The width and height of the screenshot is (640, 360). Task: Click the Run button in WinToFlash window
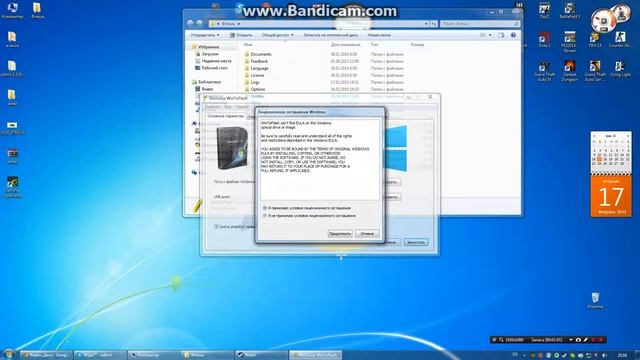click(x=416, y=242)
